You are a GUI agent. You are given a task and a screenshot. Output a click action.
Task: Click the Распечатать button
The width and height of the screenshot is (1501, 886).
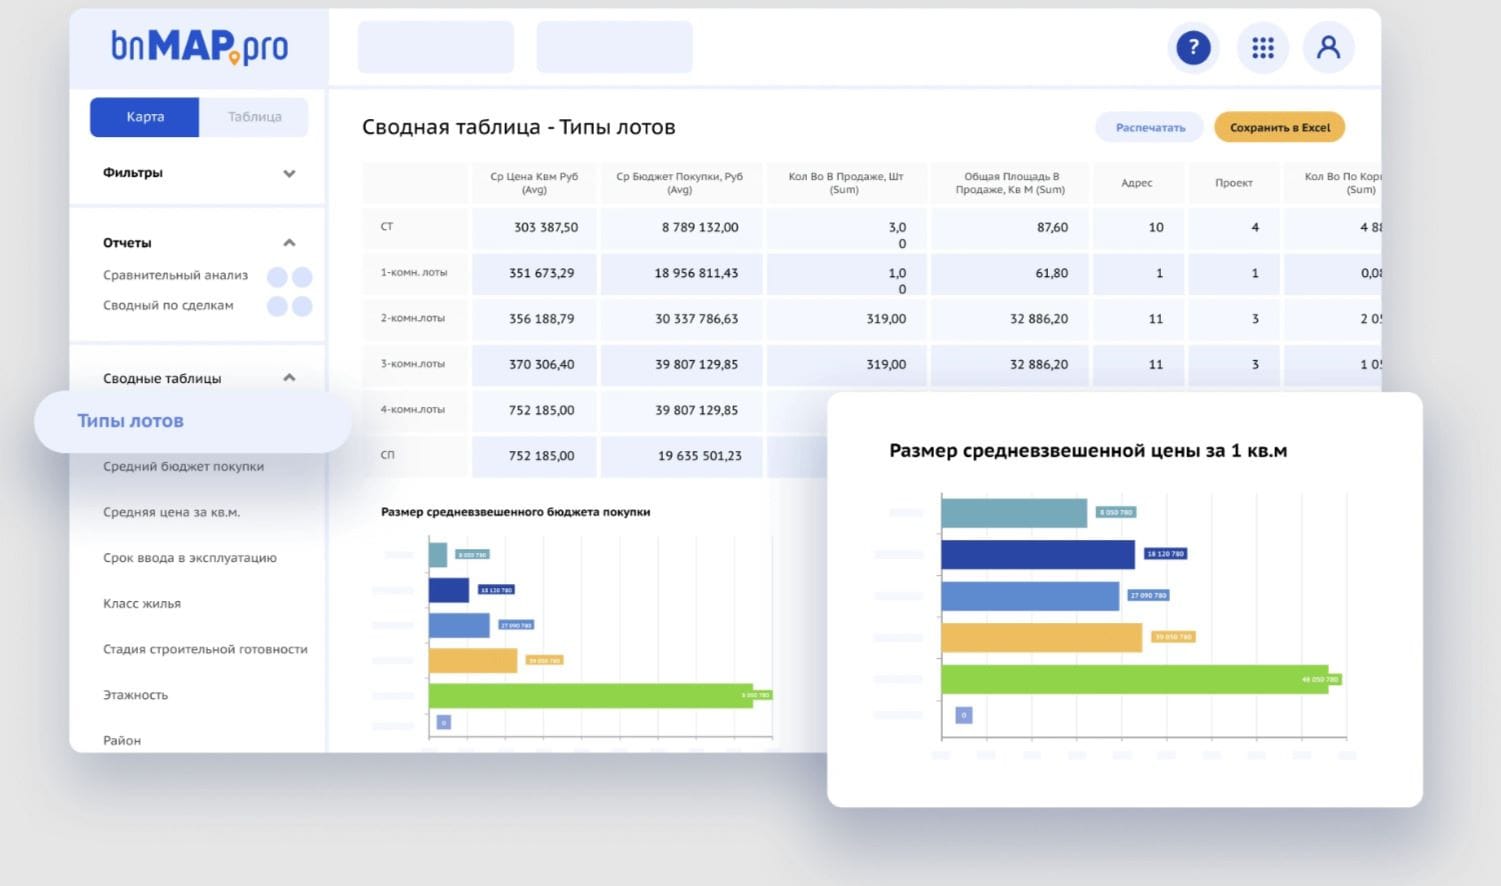(x=1149, y=127)
